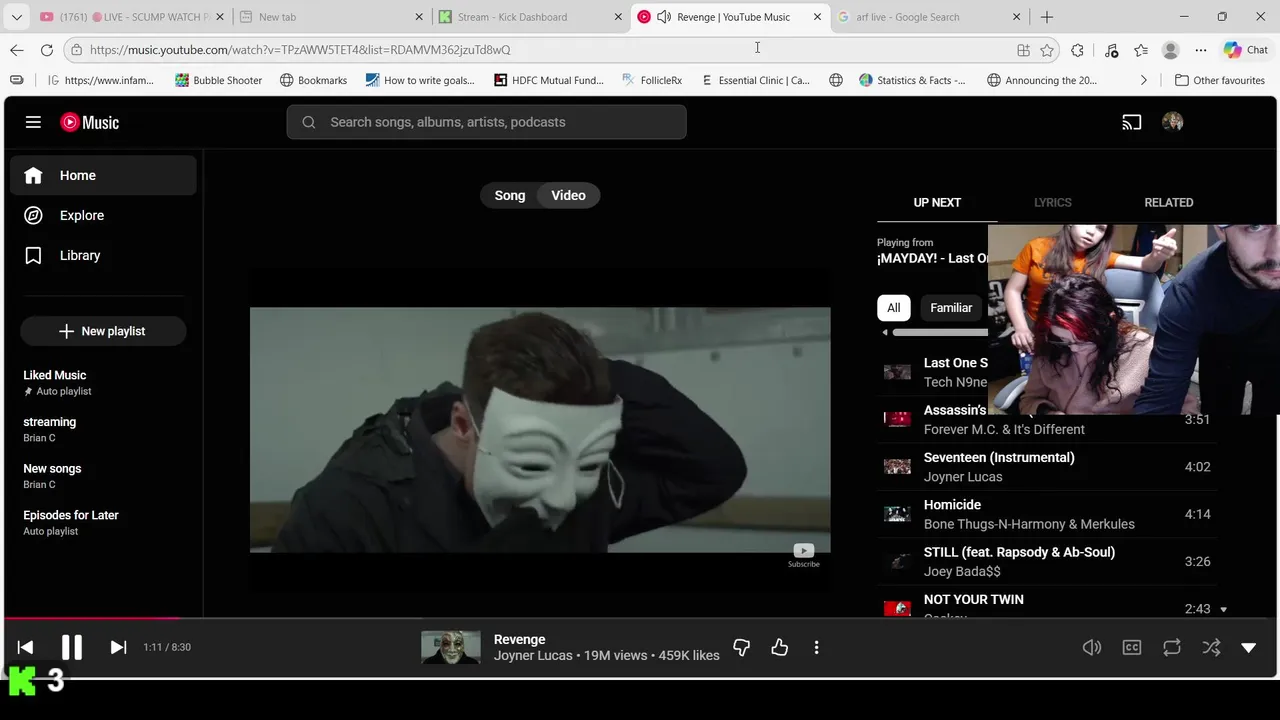Toggle shuffle mode
Viewport: 1280px width, 720px height.
tap(1211, 648)
